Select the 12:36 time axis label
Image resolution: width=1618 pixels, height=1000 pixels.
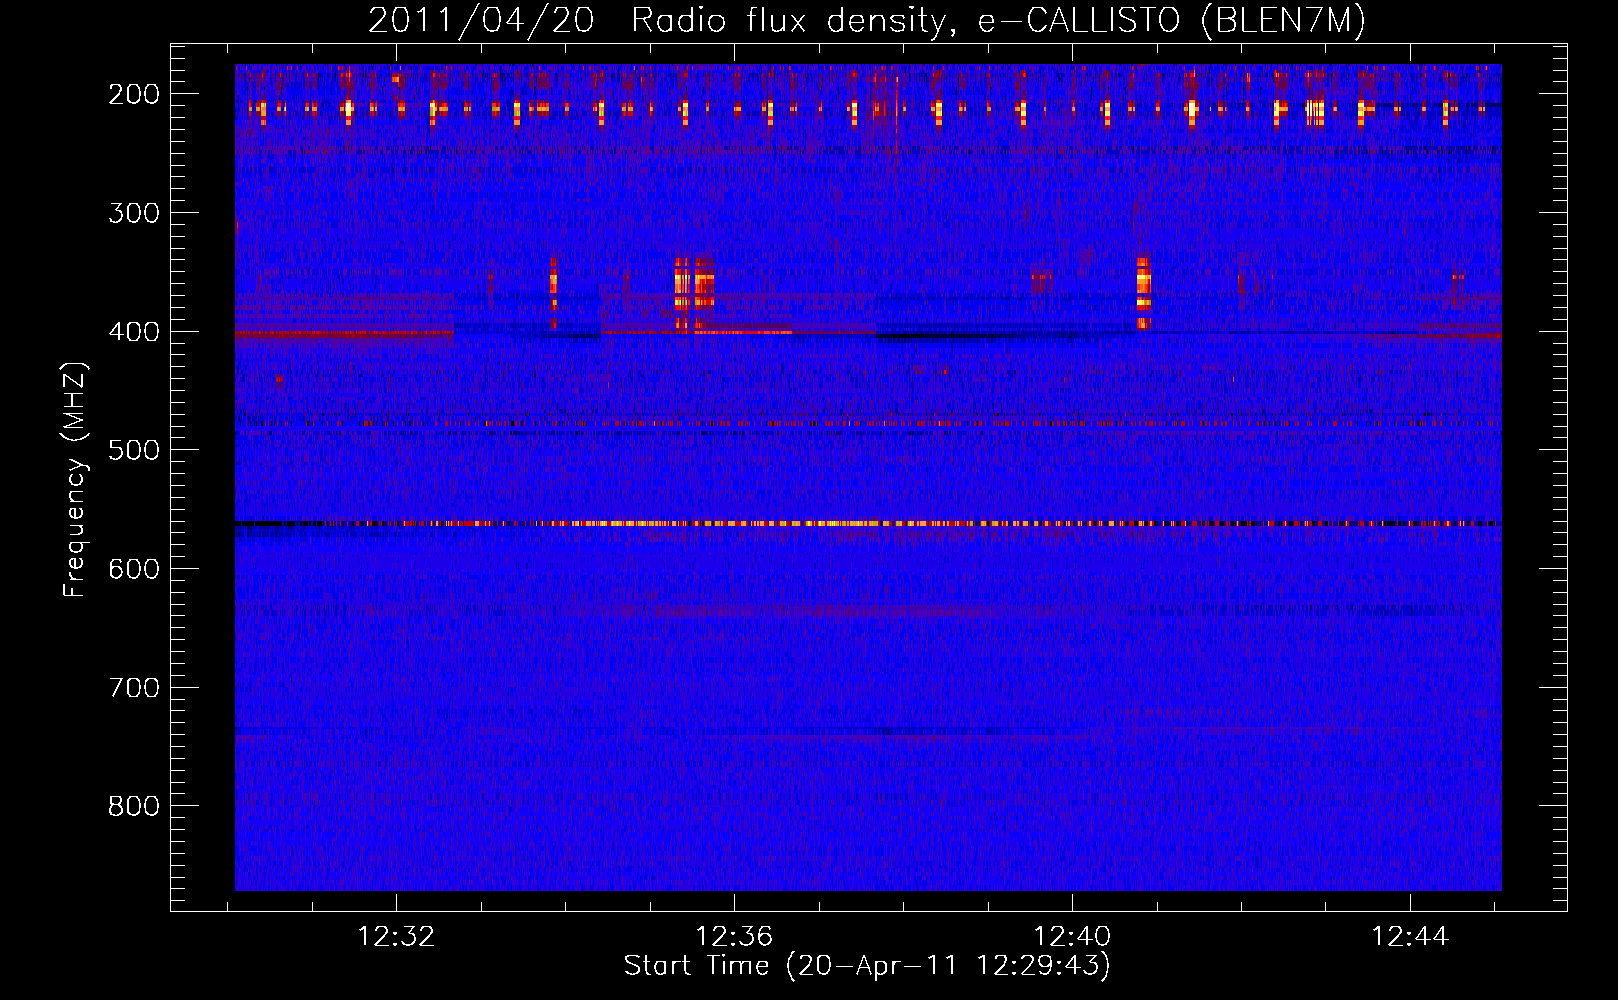pyautogui.click(x=734, y=937)
